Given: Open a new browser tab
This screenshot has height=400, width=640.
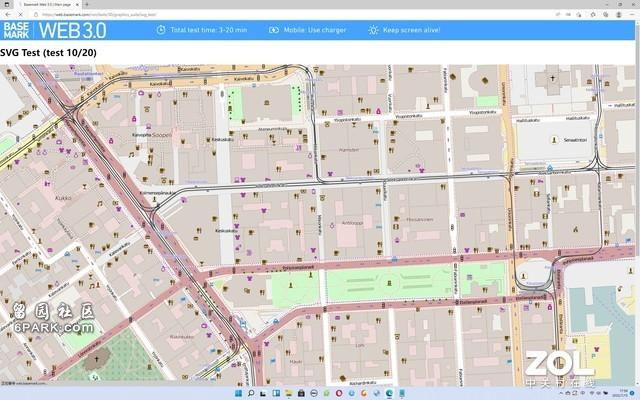Looking at the screenshot, I should [87, 4].
